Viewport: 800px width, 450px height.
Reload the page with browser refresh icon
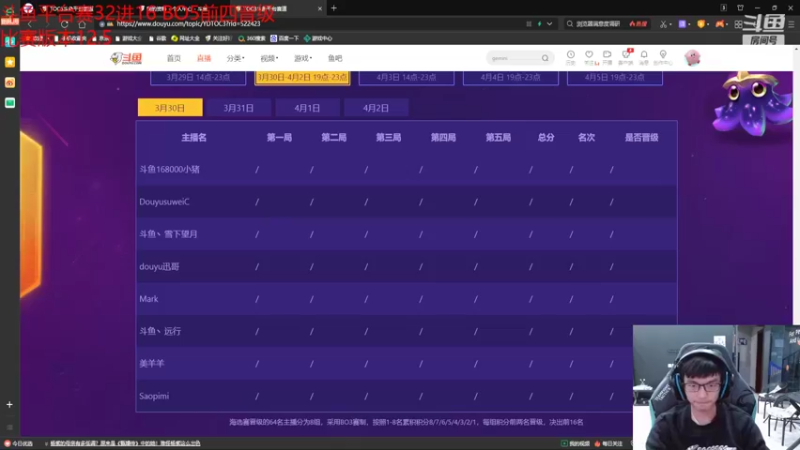tap(64, 24)
